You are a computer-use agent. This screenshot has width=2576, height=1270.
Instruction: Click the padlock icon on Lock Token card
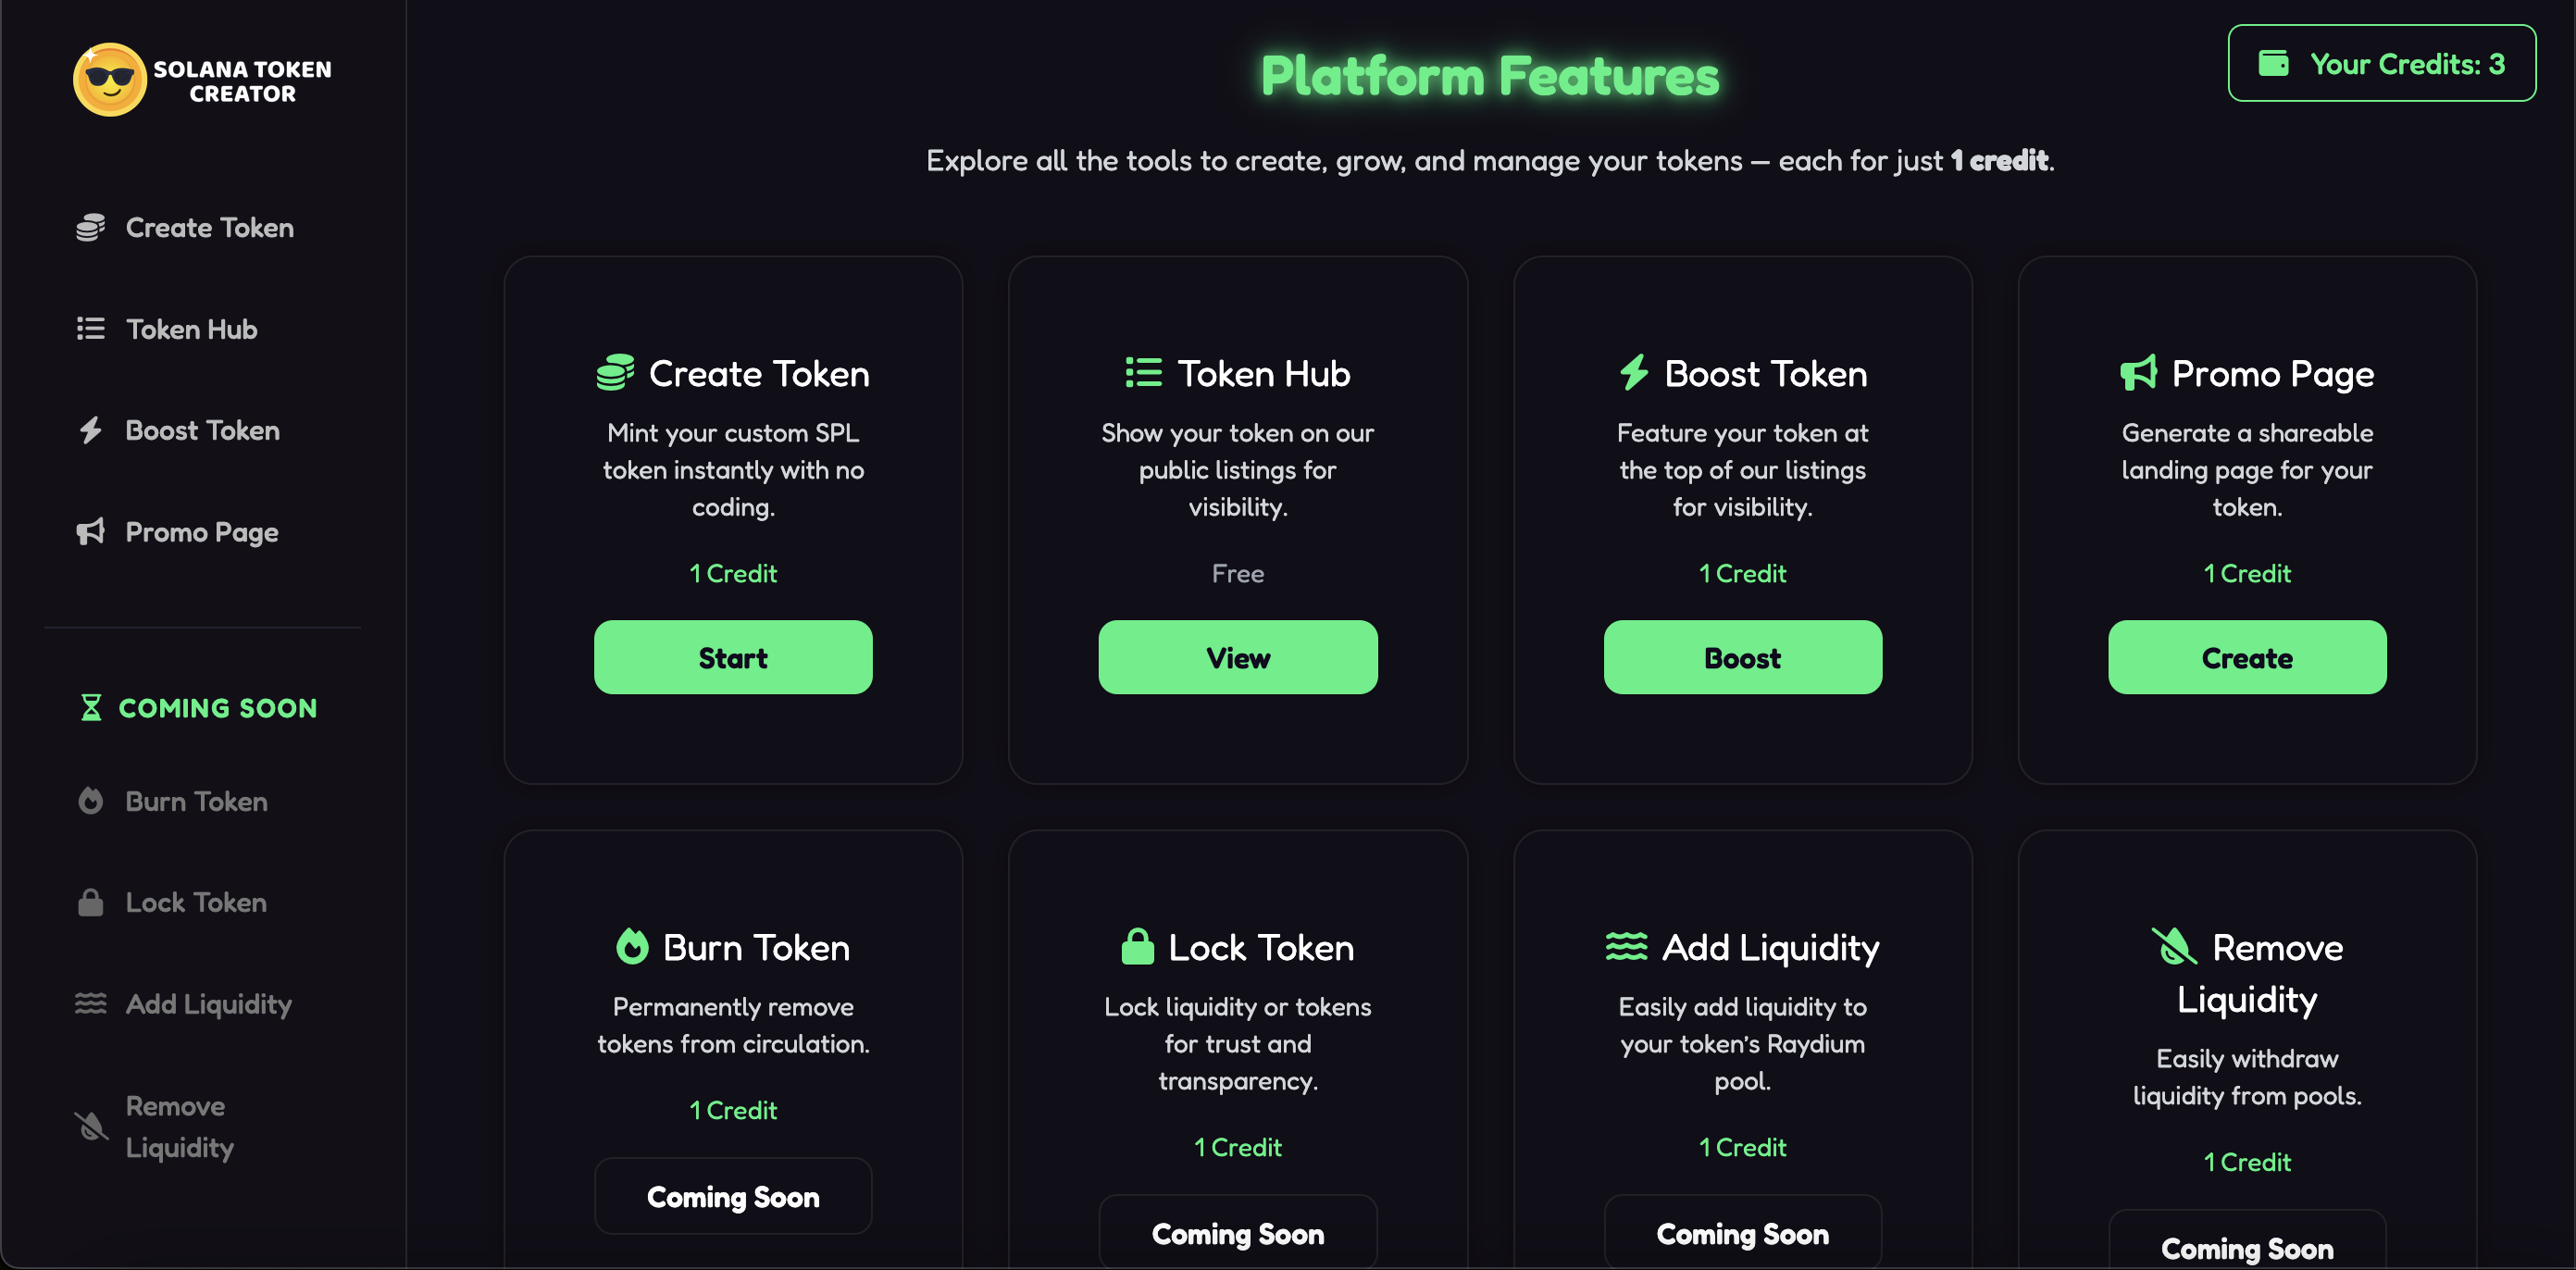pyautogui.click(x=1137, y=946)
